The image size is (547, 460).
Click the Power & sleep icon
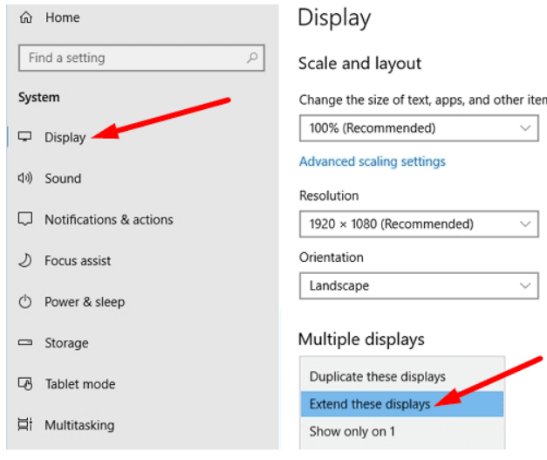click(25, 302)
